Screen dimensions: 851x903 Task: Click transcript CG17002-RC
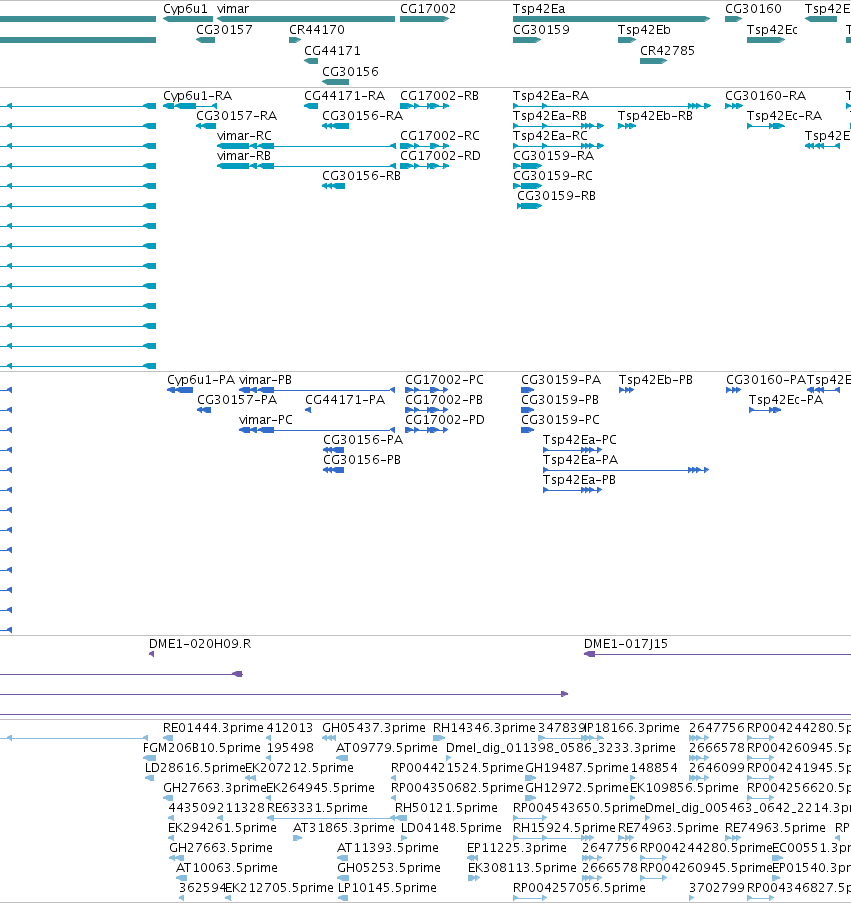pos(440,136)
